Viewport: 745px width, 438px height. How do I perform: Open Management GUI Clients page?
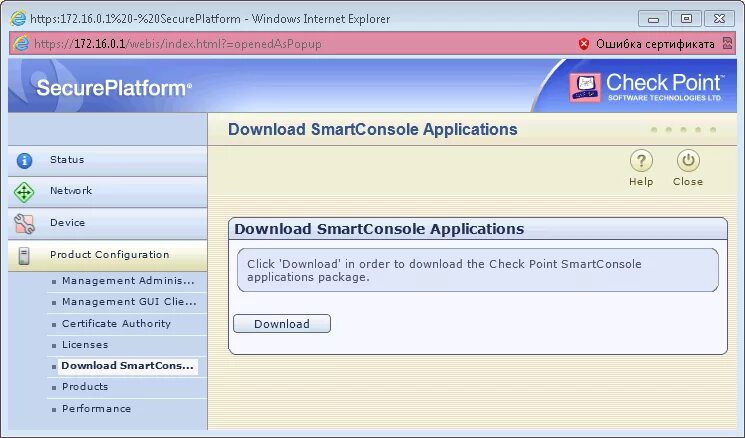[x=129, y=302]
